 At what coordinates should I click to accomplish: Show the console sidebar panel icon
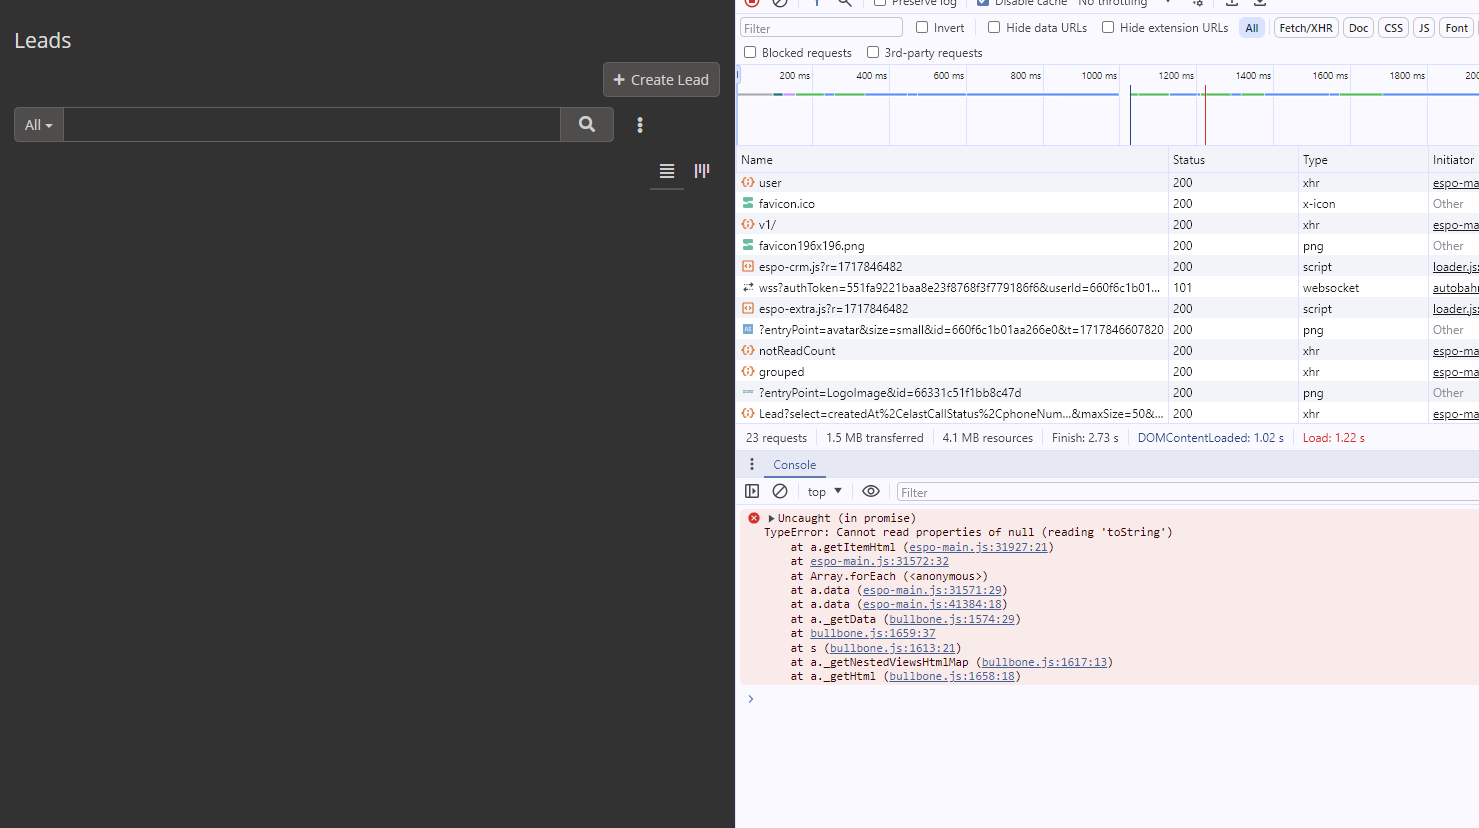pyautogui.click(x=752, y=491)
